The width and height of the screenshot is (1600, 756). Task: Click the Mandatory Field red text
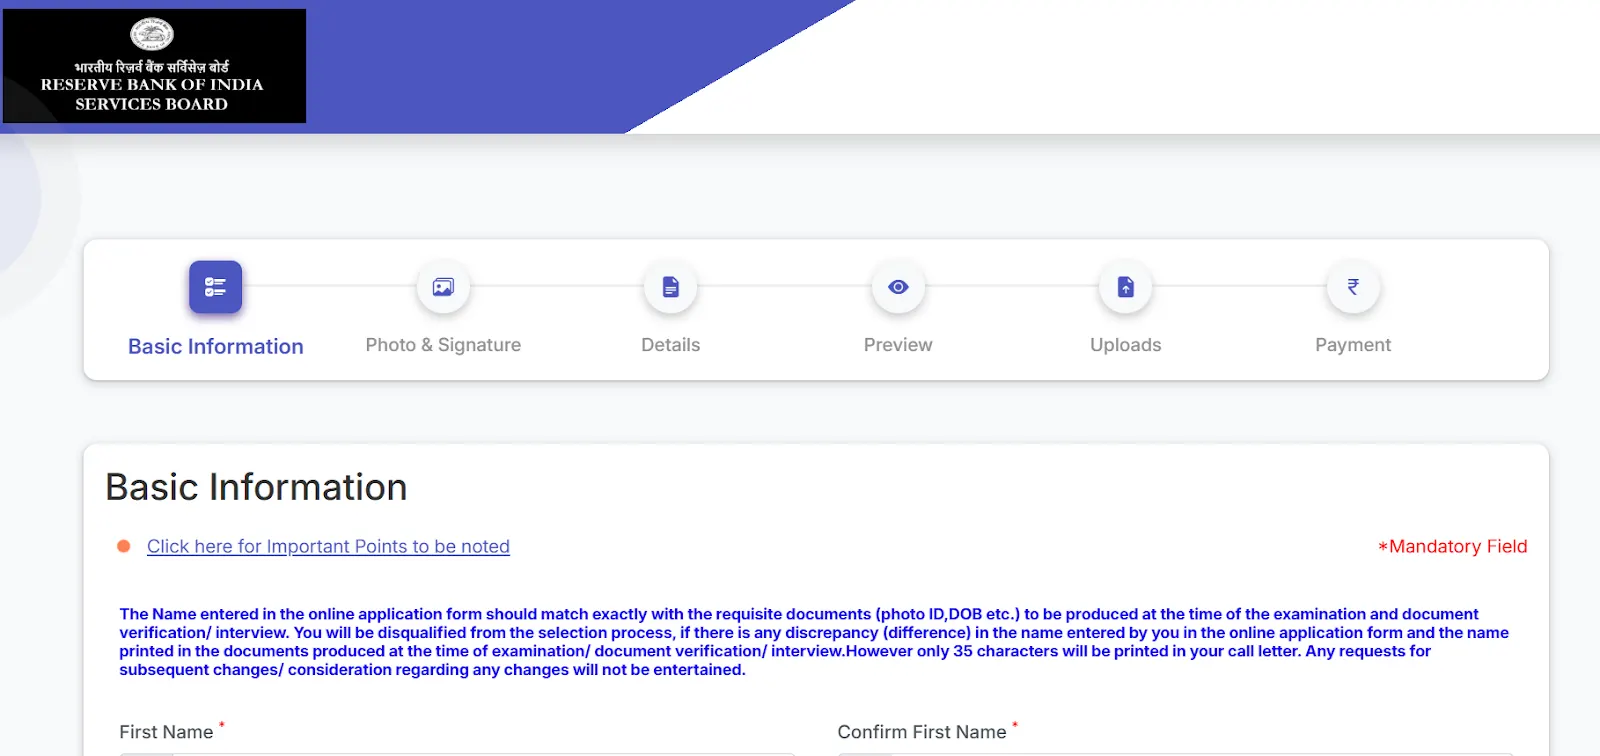click(1452, 546)
